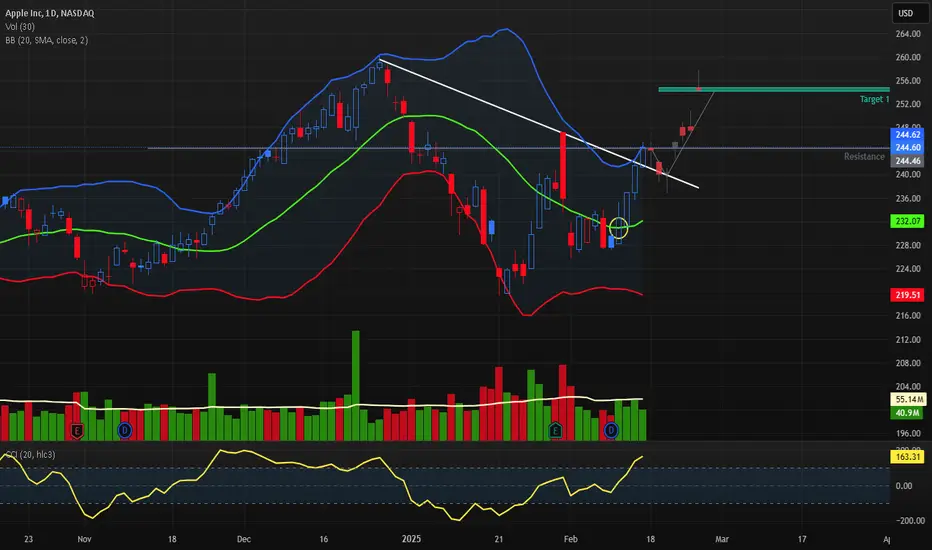Screen dimensions: 932x550
Task: Click the Target 1 label
Action: point(874,99)
